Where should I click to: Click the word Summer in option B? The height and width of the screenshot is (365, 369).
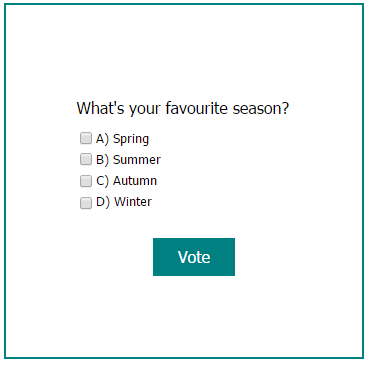click(x=137, y=160)
